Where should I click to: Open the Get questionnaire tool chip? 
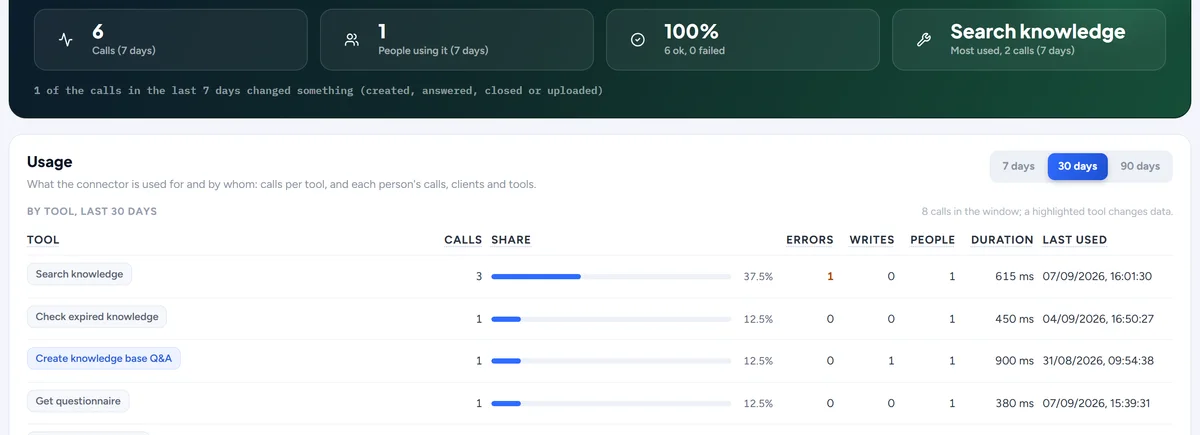coord(78,401)
